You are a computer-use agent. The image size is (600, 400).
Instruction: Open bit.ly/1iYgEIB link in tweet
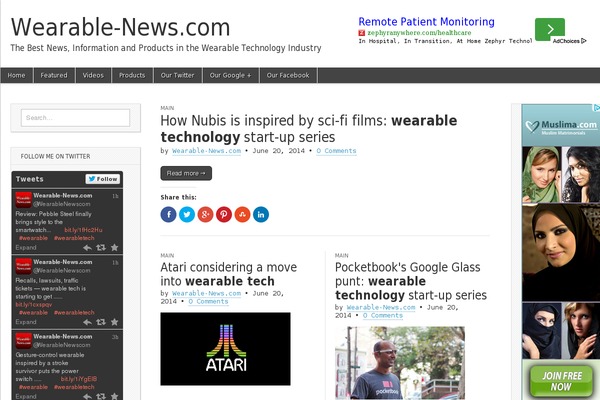(x=79, y=379)
